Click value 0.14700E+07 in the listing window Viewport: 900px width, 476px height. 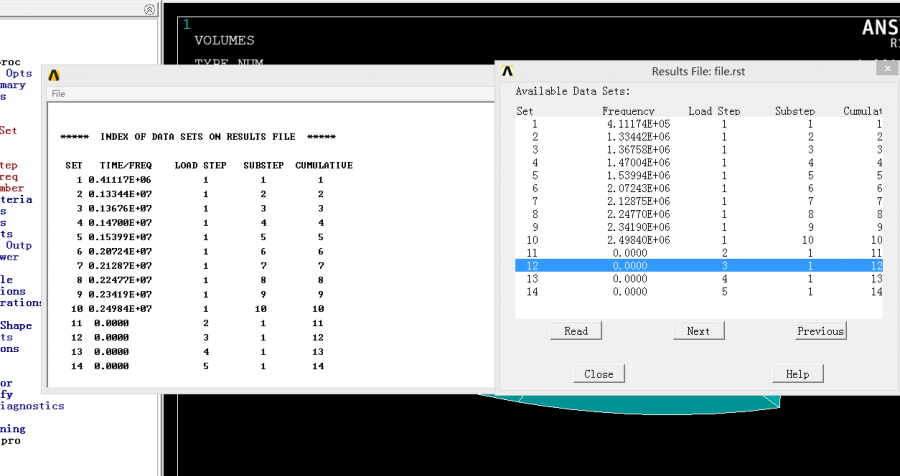[119, 223]
